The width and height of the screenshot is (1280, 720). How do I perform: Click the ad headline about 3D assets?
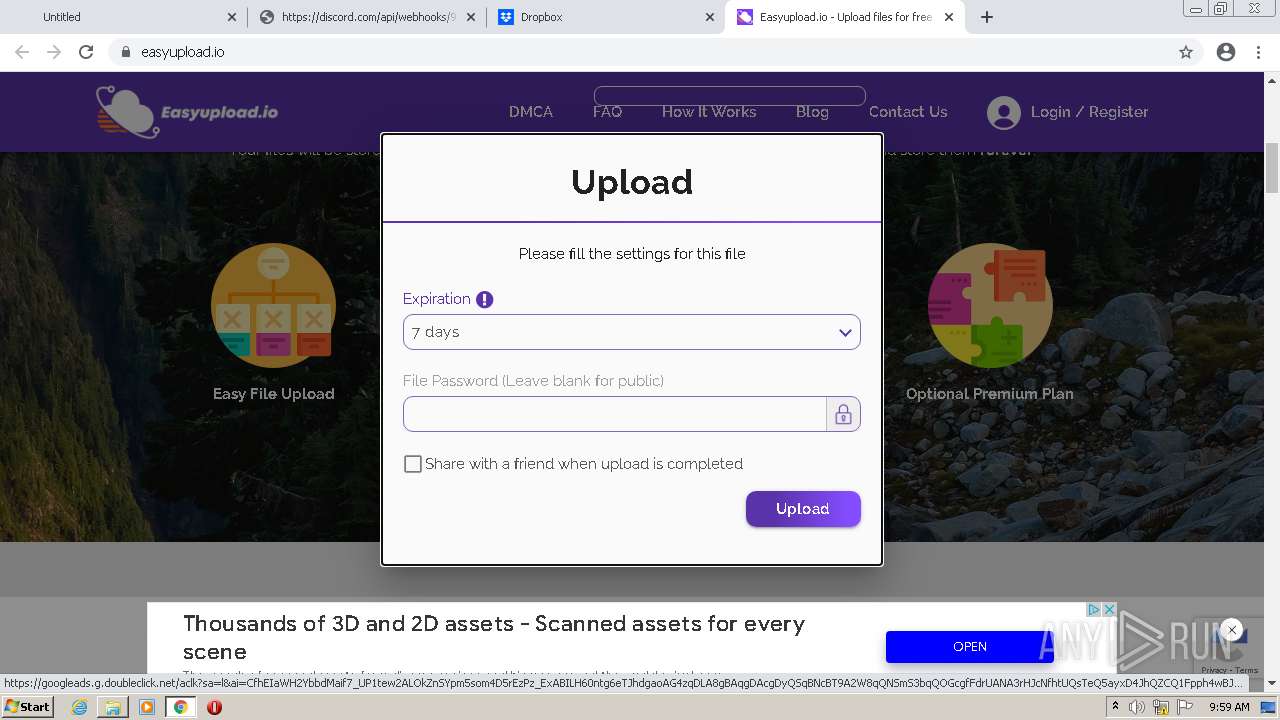494,637
